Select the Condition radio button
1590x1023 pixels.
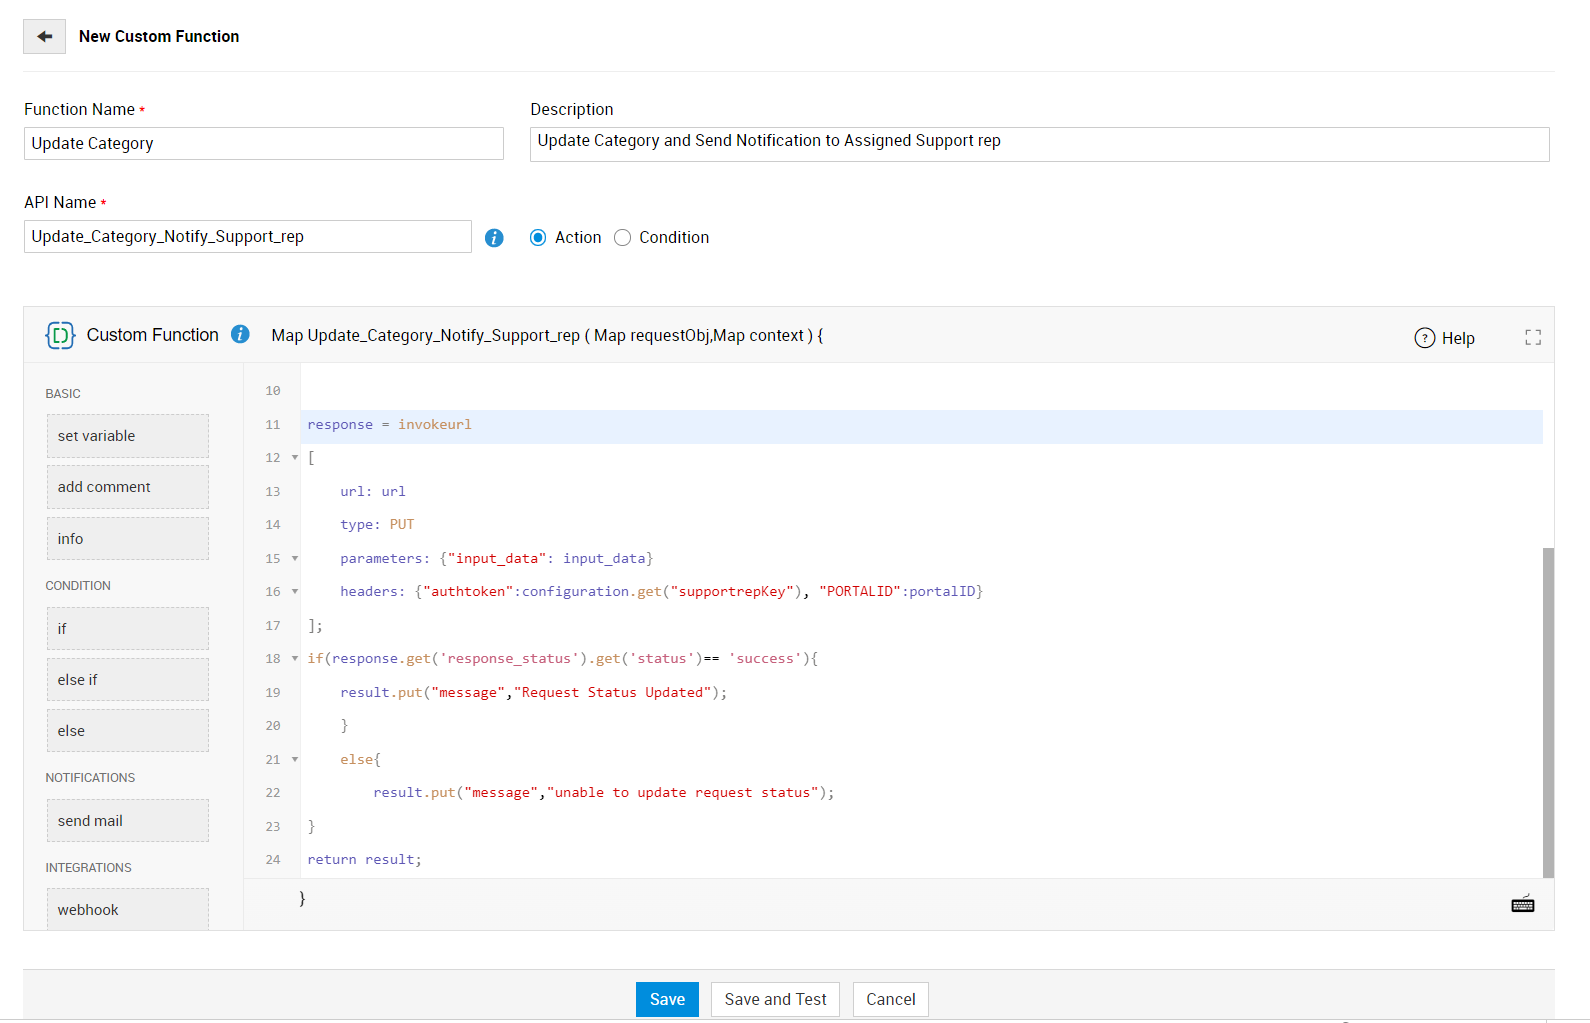(x=623, y=238)
